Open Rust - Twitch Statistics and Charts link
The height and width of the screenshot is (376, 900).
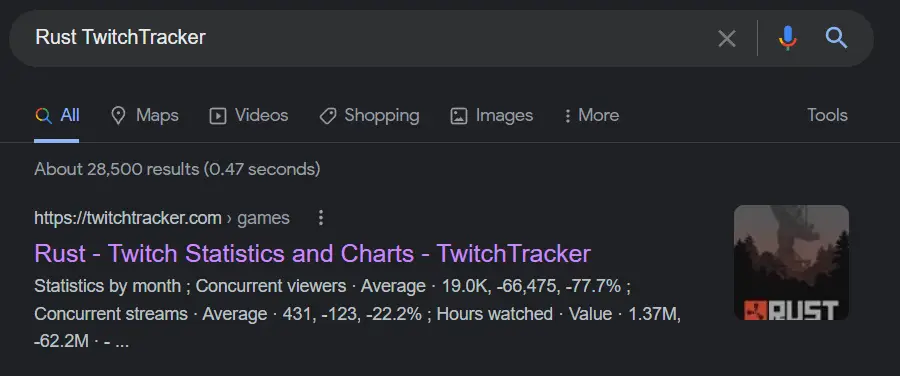pos(312,254)
